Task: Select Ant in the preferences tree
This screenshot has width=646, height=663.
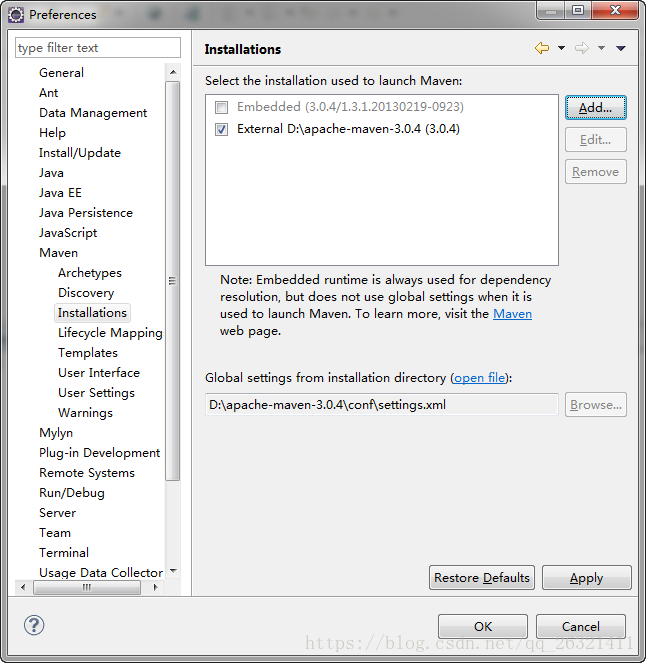Action: 49,93
